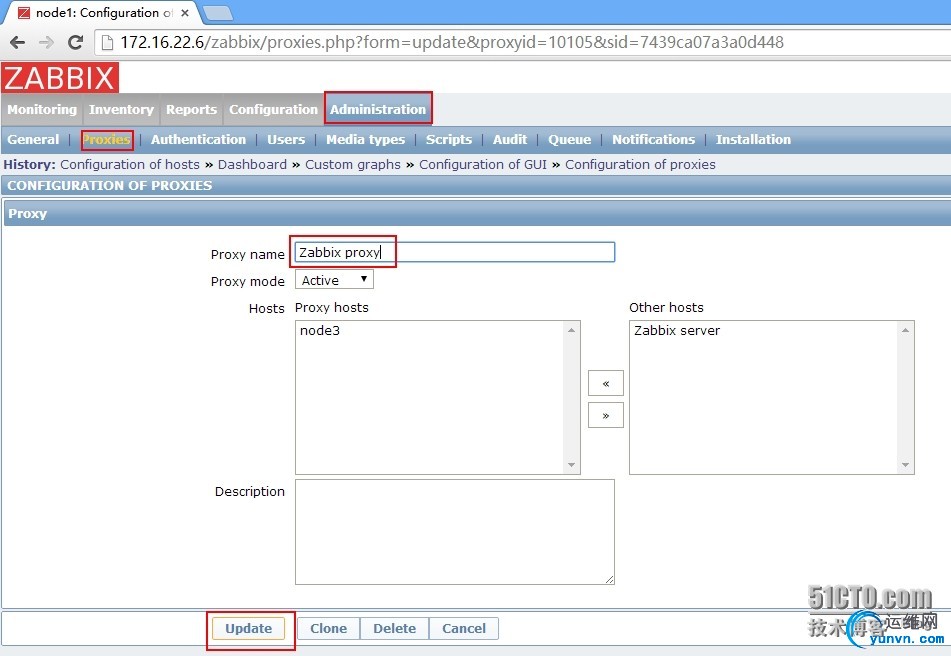The height and width of the screenshot is (656, 951).
Task: Click the Zabbix logo
Action: [x=59, y=78]
